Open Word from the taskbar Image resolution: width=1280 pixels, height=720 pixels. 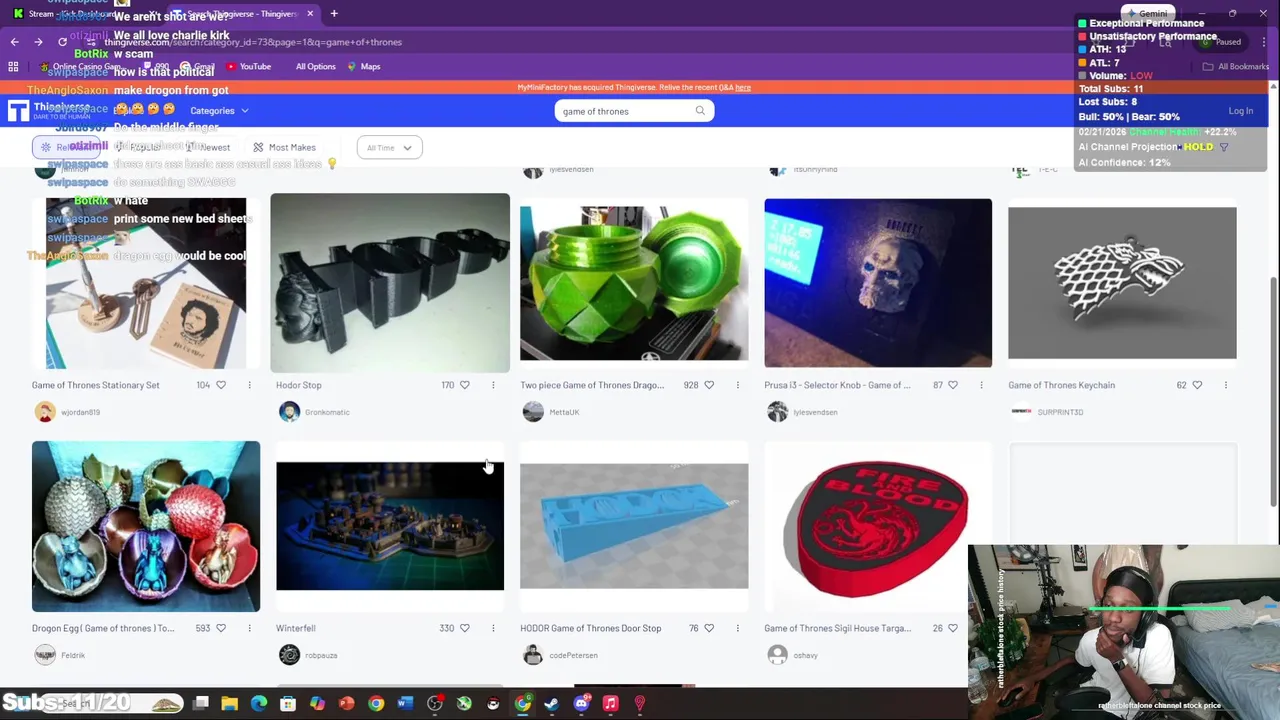[x=405, y=703]
